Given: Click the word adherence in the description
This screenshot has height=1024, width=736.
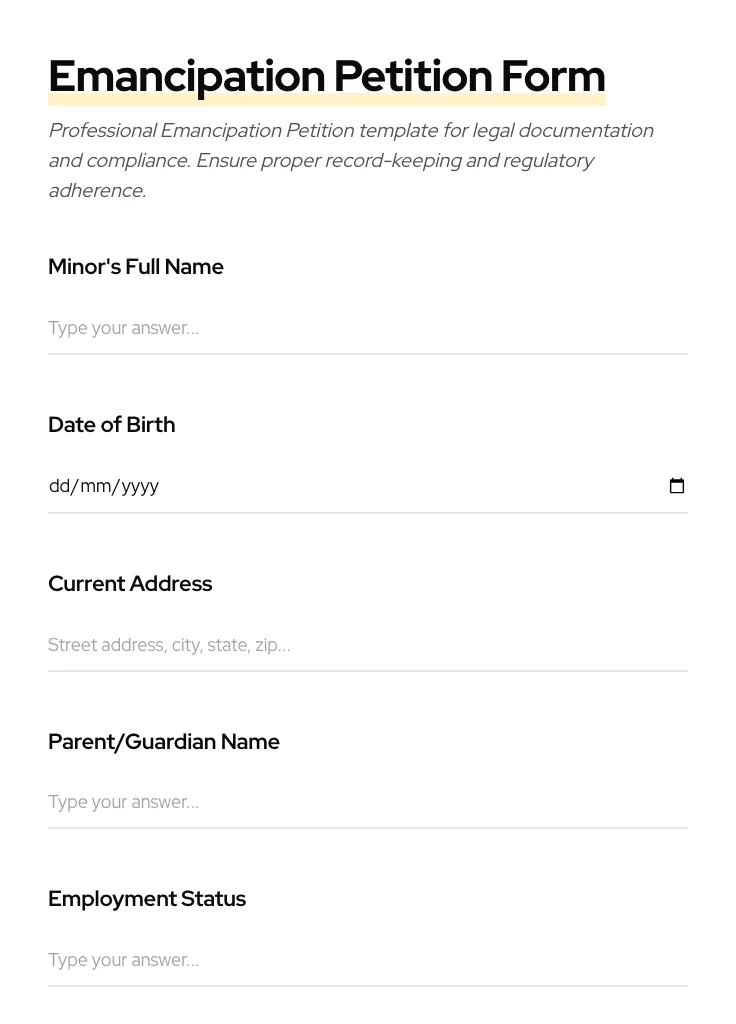Looking at the screenshot, I should point(97,191).
